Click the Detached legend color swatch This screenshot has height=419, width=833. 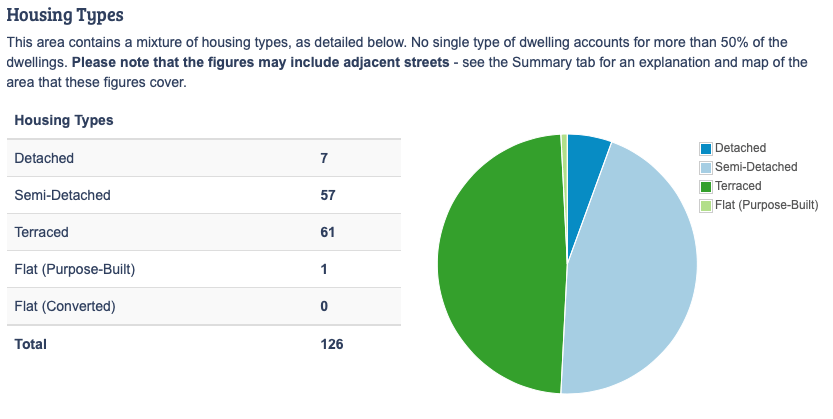(706, 149)
